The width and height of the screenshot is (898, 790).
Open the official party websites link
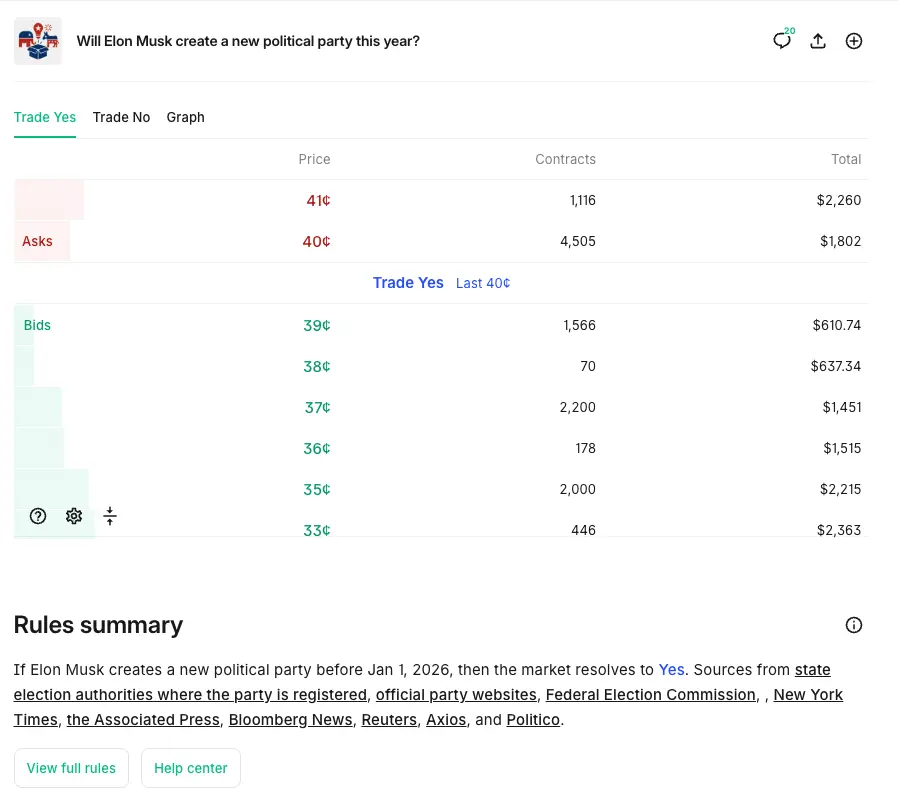pyautogui.click(x=456, y=694)
